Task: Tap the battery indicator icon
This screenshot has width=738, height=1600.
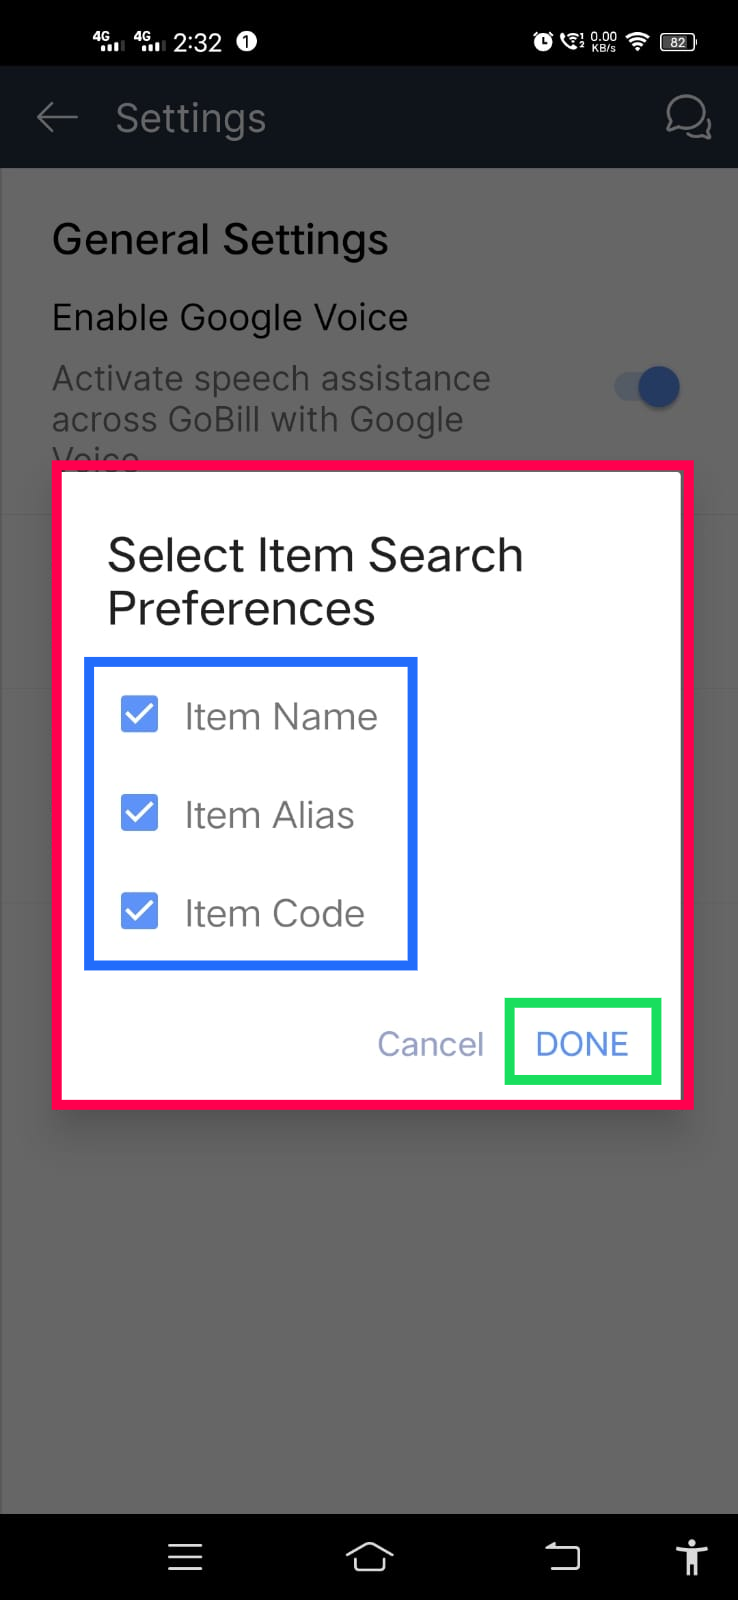Action: pyautogui.click(x=678, y=42)
